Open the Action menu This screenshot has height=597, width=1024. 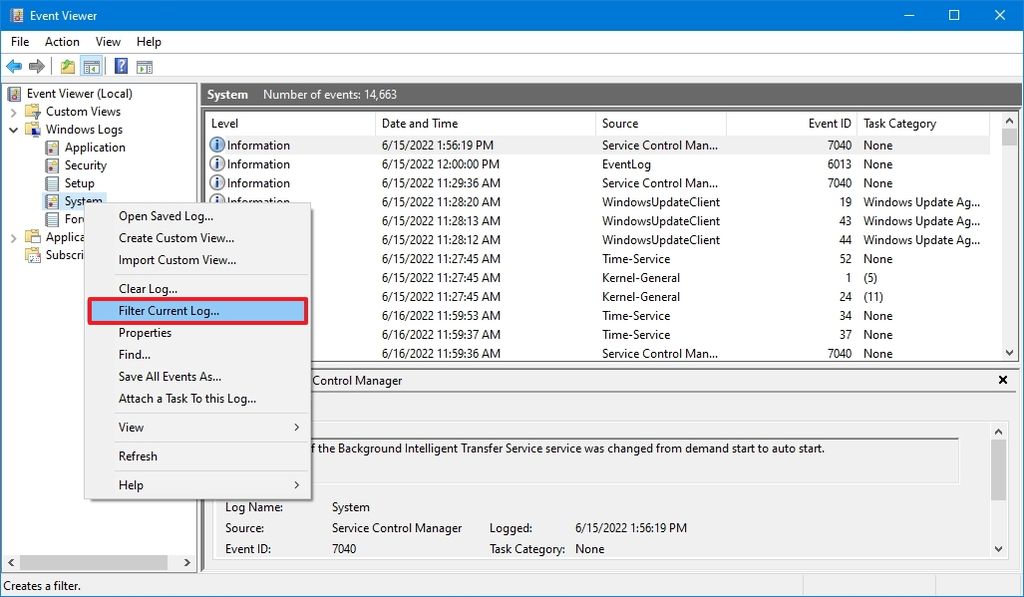click(62, 42)
